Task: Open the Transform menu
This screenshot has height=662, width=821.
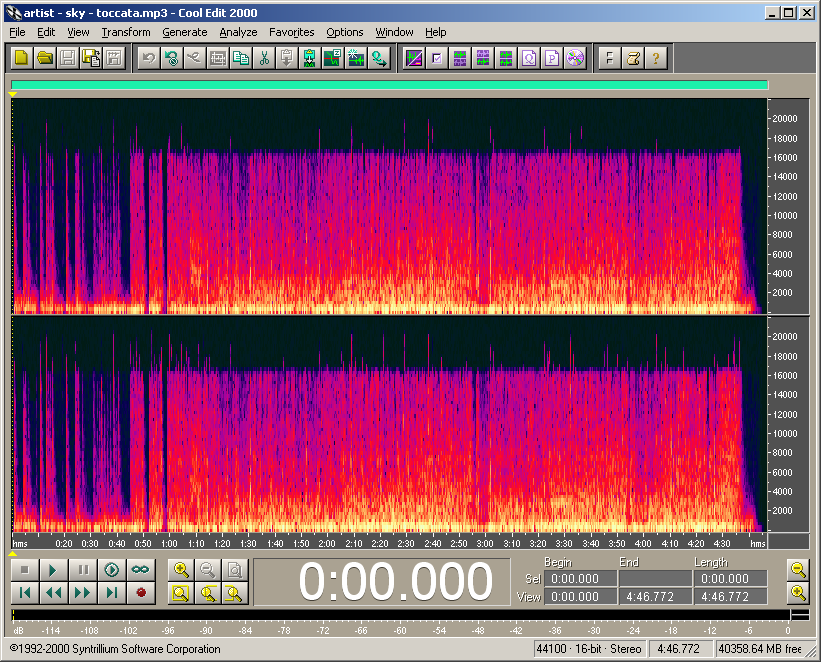Action: click(x=125, y=32)
